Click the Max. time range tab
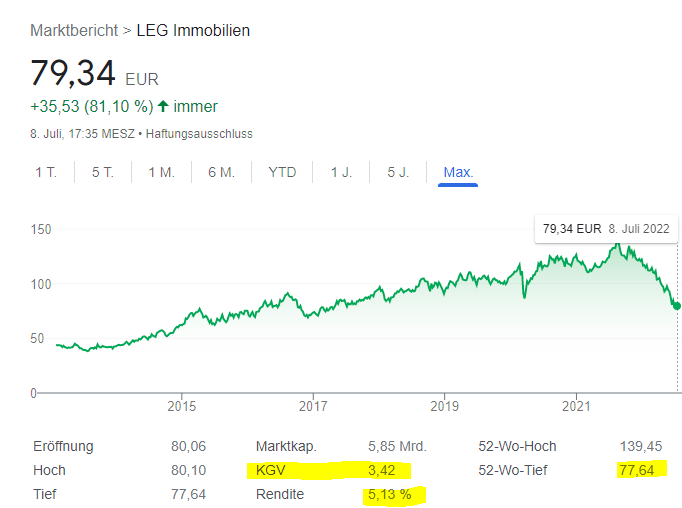682x508 pixels. click(x=458, y=172)
